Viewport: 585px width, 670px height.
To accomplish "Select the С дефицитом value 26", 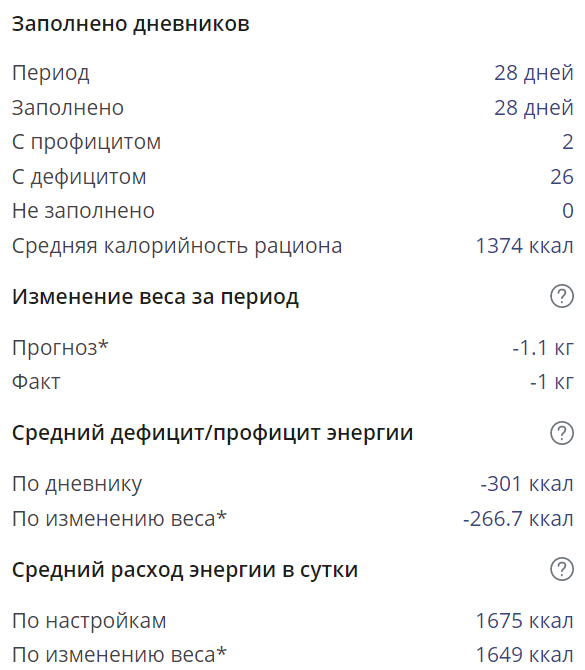I will 561,177.
